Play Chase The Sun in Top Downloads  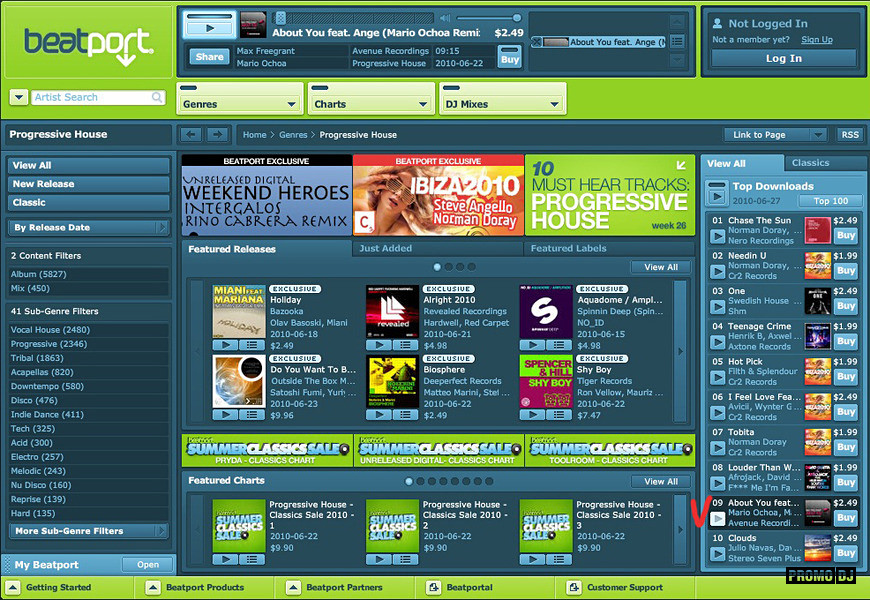click(x=718, y=236)
